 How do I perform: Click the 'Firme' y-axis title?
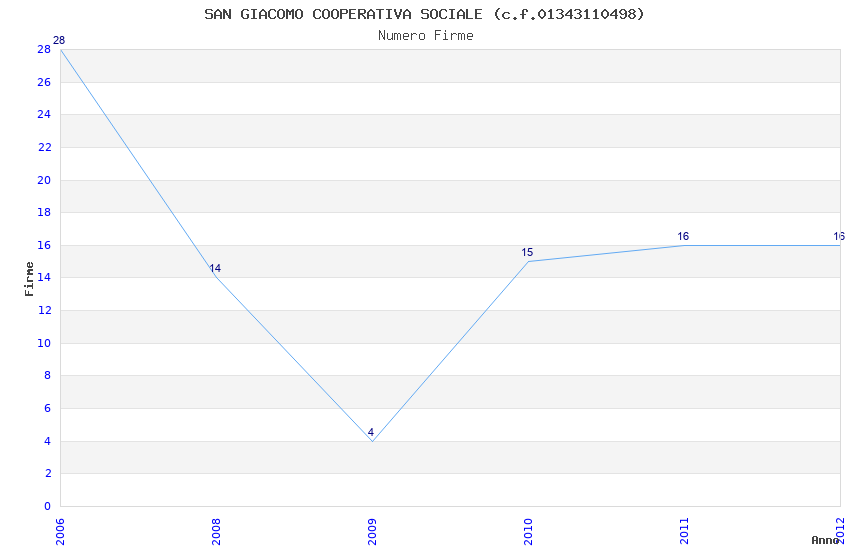click(x=29, y=279)
